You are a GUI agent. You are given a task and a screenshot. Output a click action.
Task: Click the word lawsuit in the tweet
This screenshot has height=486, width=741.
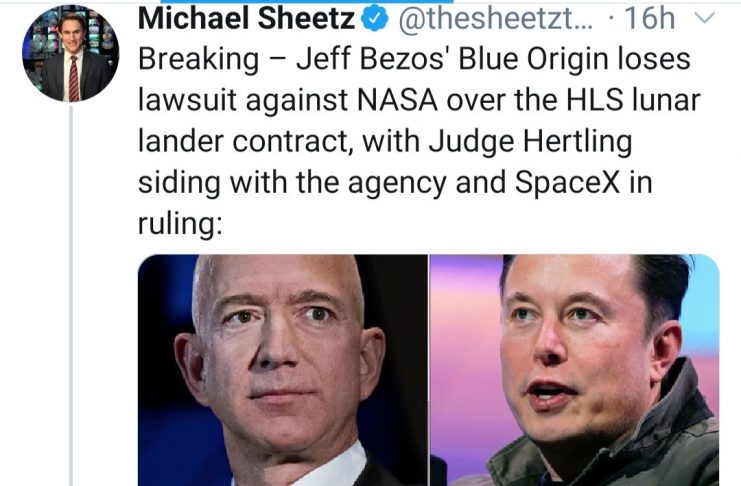[x=188, y=100]
